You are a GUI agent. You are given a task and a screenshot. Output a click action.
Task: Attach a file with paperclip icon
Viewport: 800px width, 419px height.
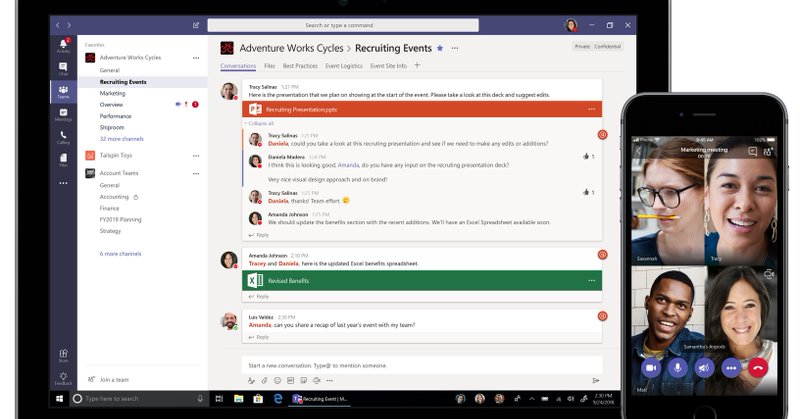264,380
